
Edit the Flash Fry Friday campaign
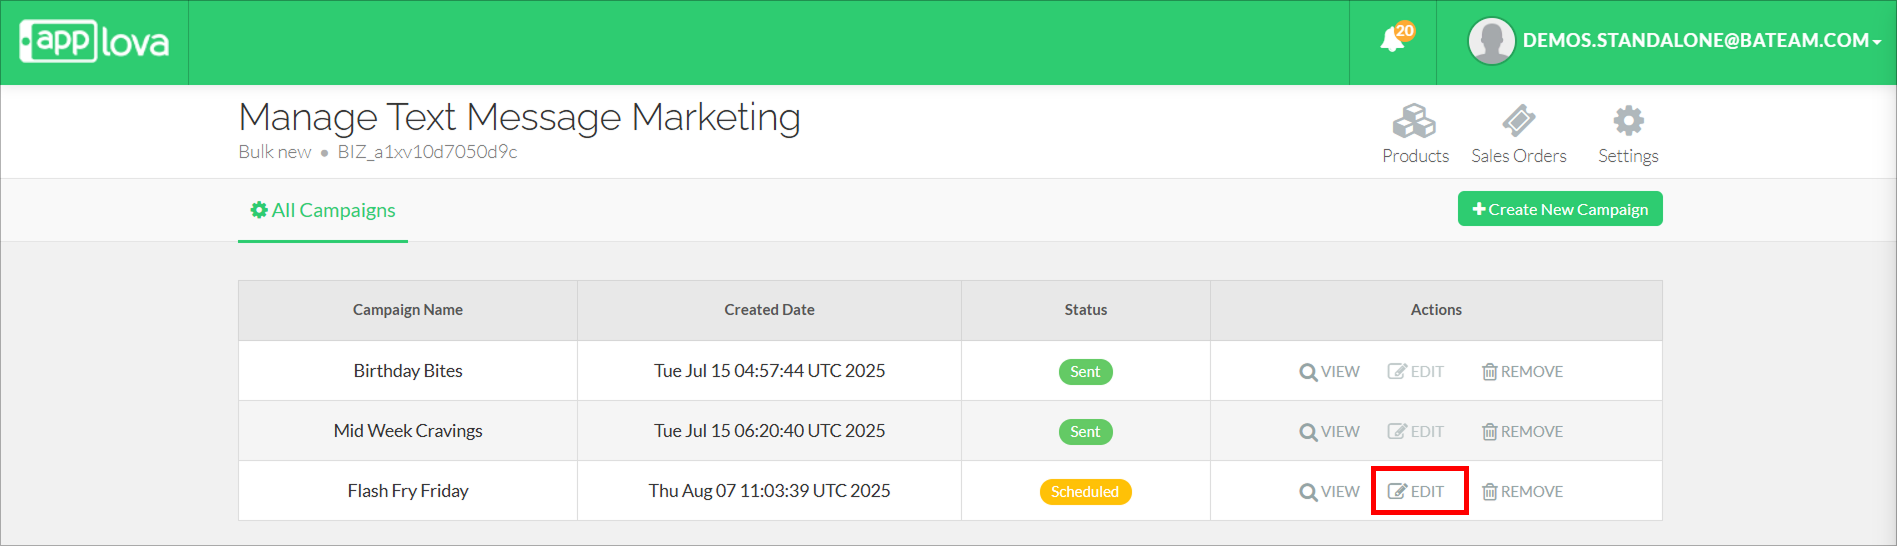[x=1416, y=492]
